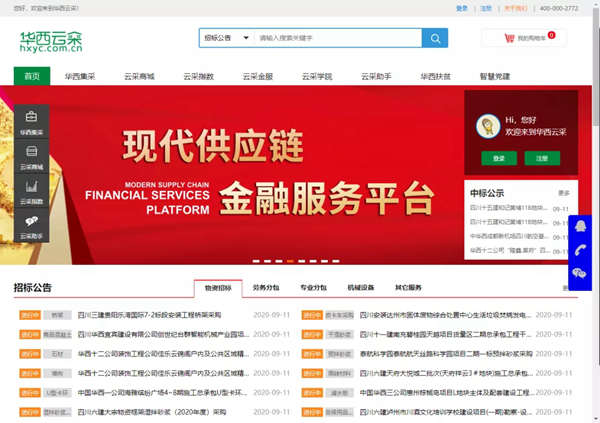Switch to the 其它服务 tab
The image size is (600, 423).
(408, 287)
